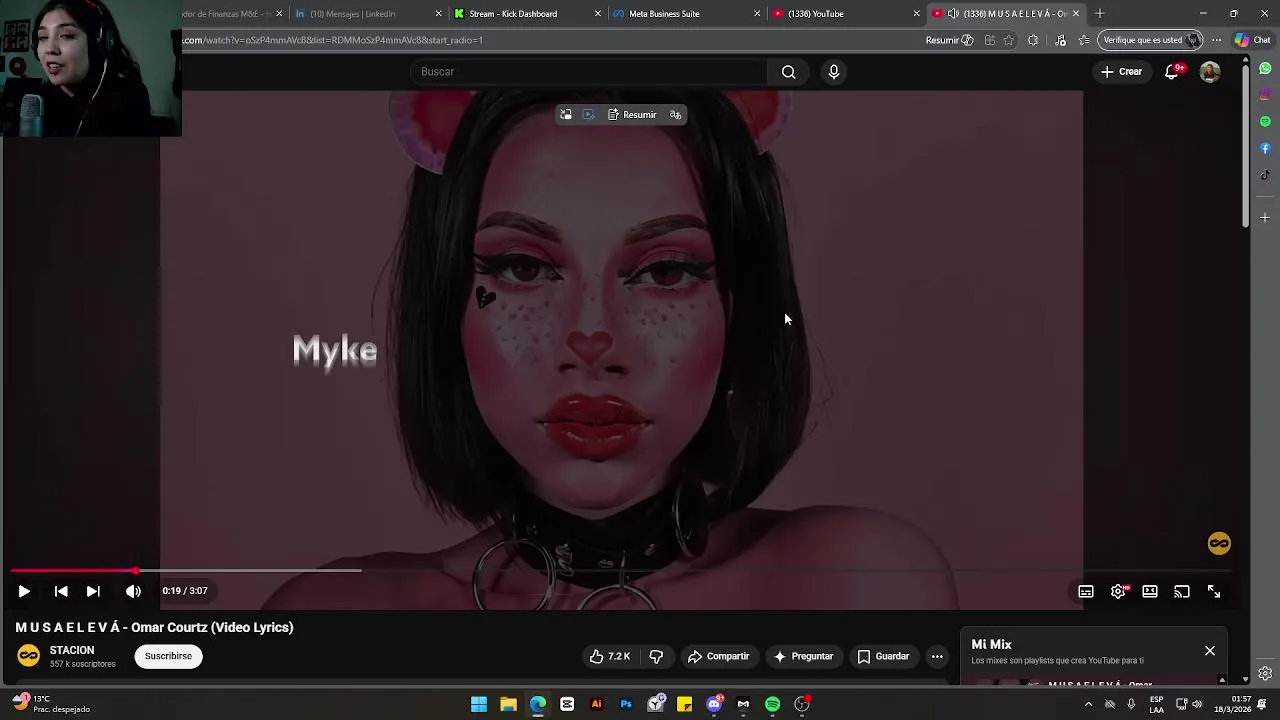This screenshot has height=720, width=1280.
Task: Open YouTube notifications bell
Action: [1172, 72]
